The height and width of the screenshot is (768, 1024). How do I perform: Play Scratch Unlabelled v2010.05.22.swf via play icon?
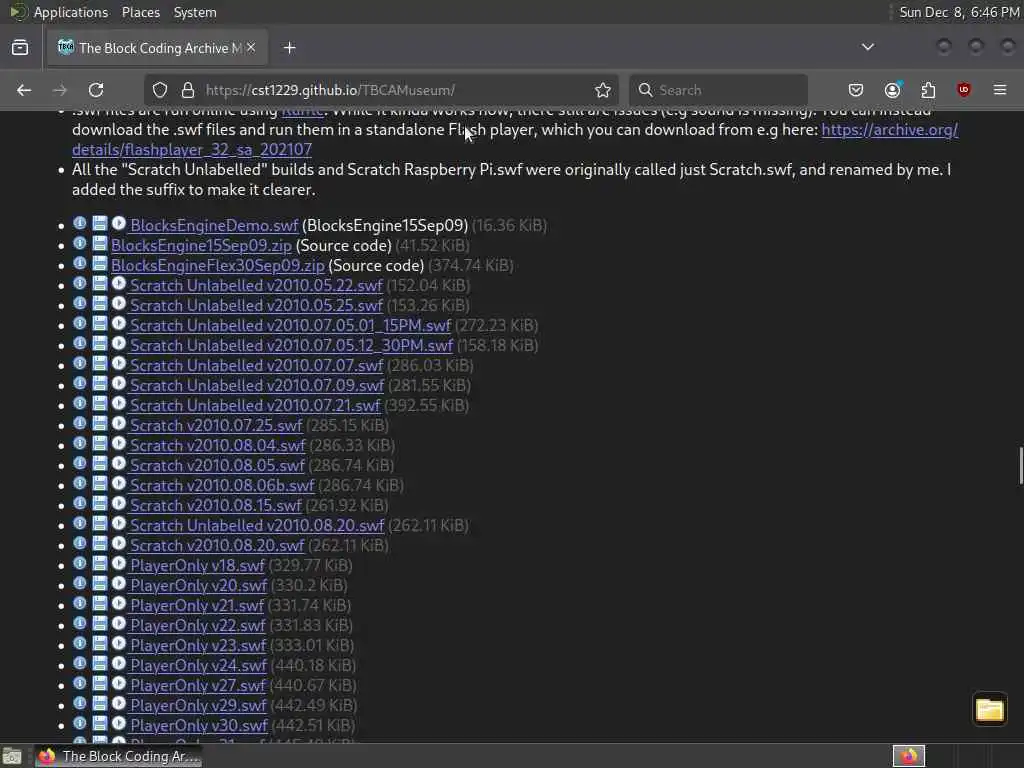[x=118, y=283]
